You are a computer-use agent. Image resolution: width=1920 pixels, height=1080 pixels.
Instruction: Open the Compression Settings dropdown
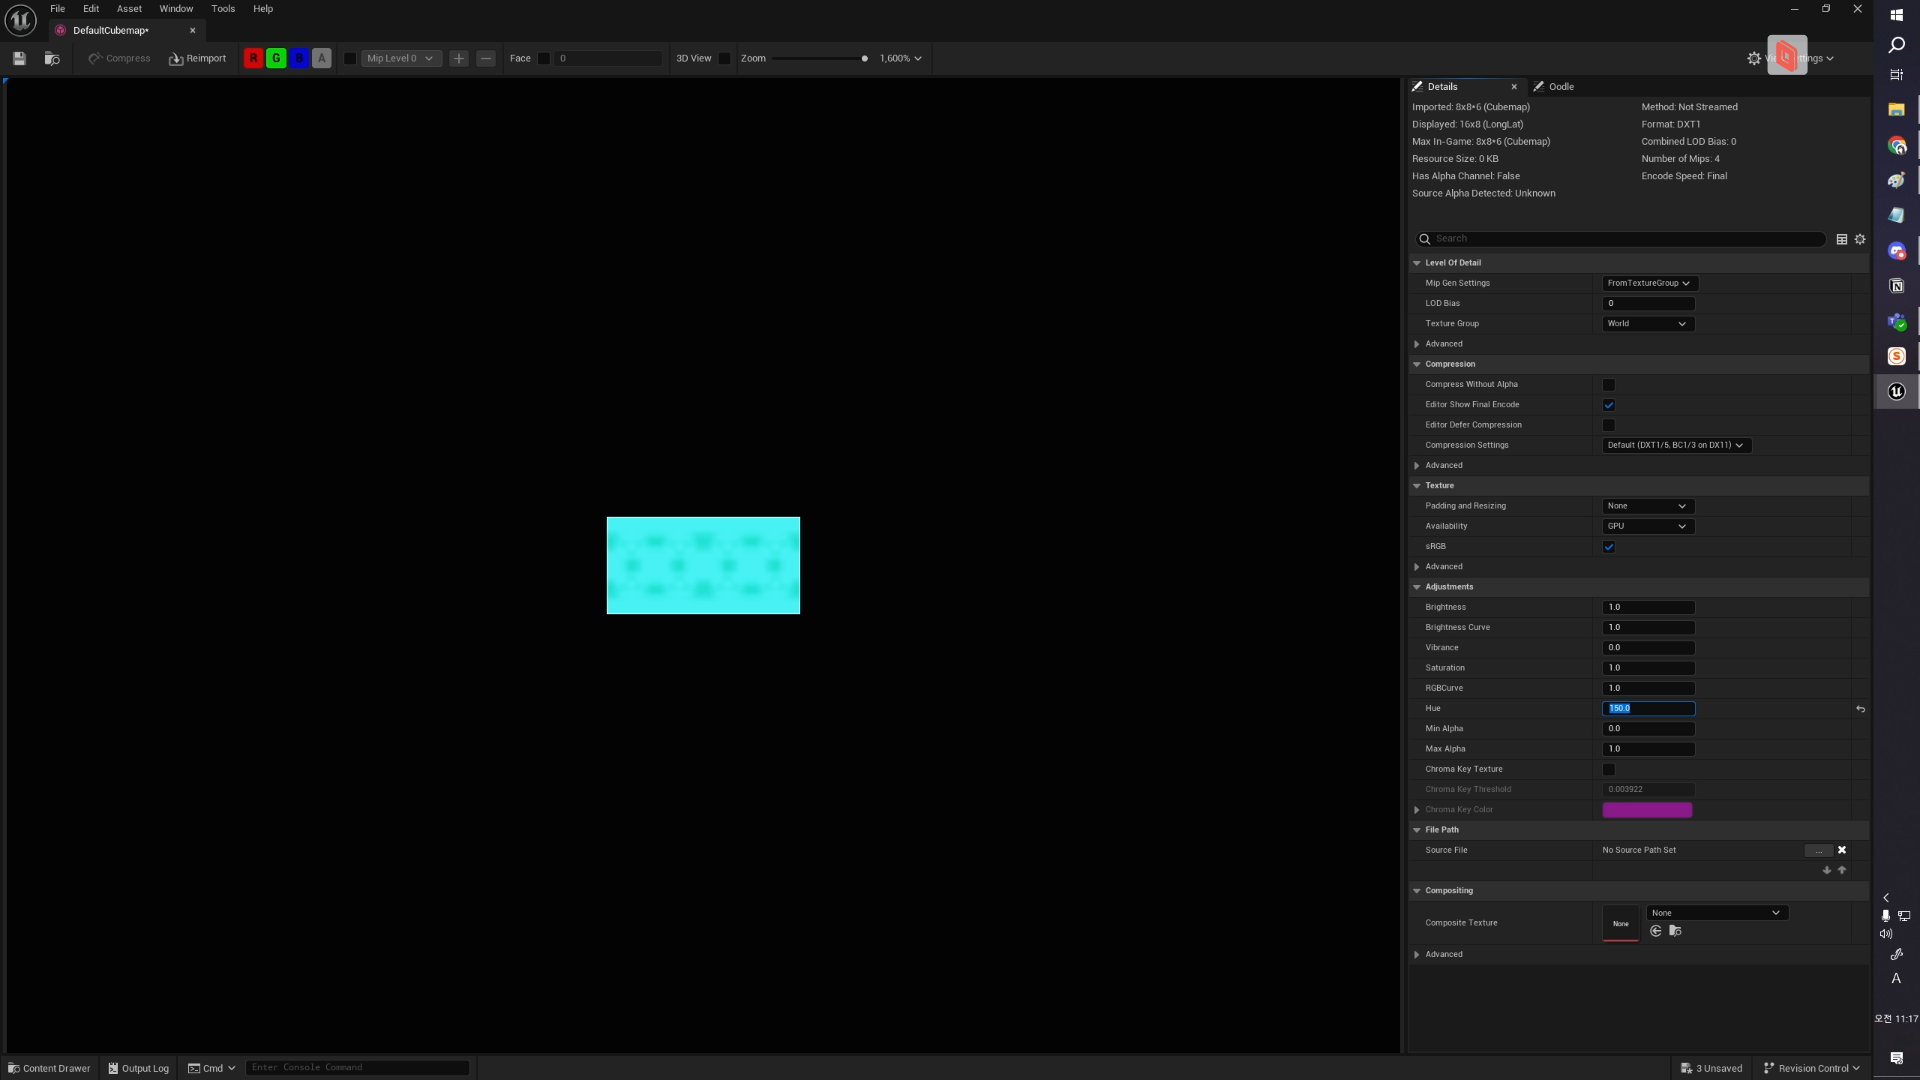point(1675,446)
